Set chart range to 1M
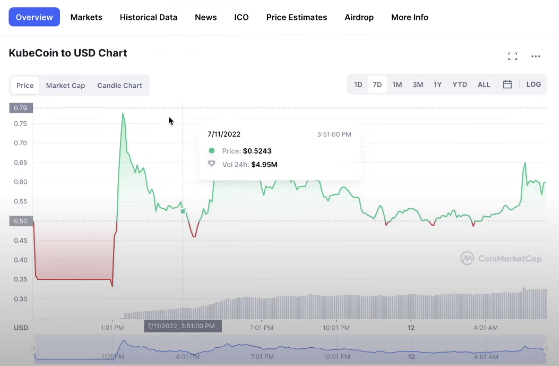The width and height of the screenshot is (559, 366). click(x=397, y=85)
